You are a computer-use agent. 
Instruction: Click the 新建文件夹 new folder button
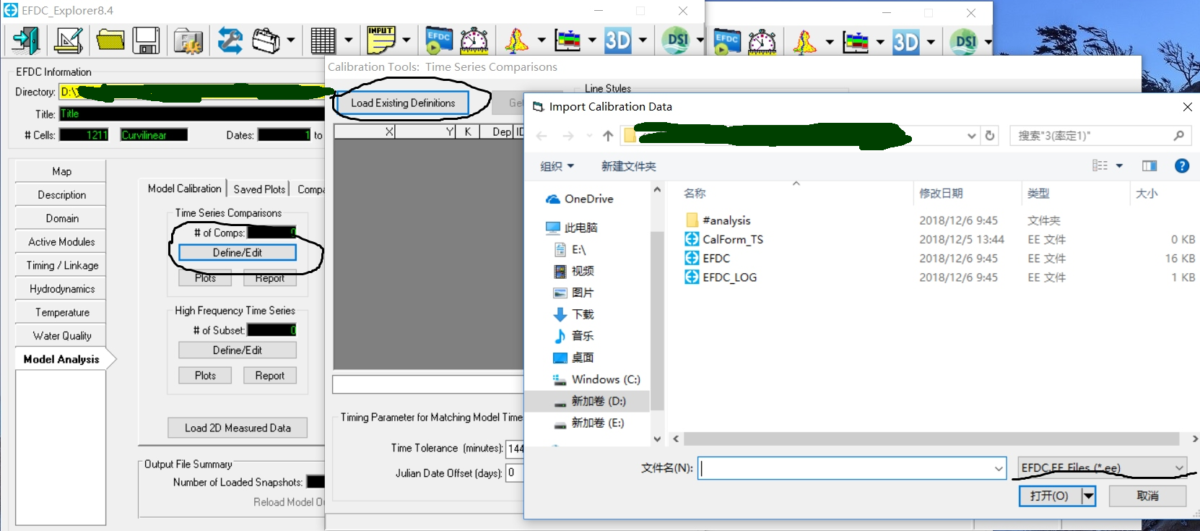click(628, 166)
